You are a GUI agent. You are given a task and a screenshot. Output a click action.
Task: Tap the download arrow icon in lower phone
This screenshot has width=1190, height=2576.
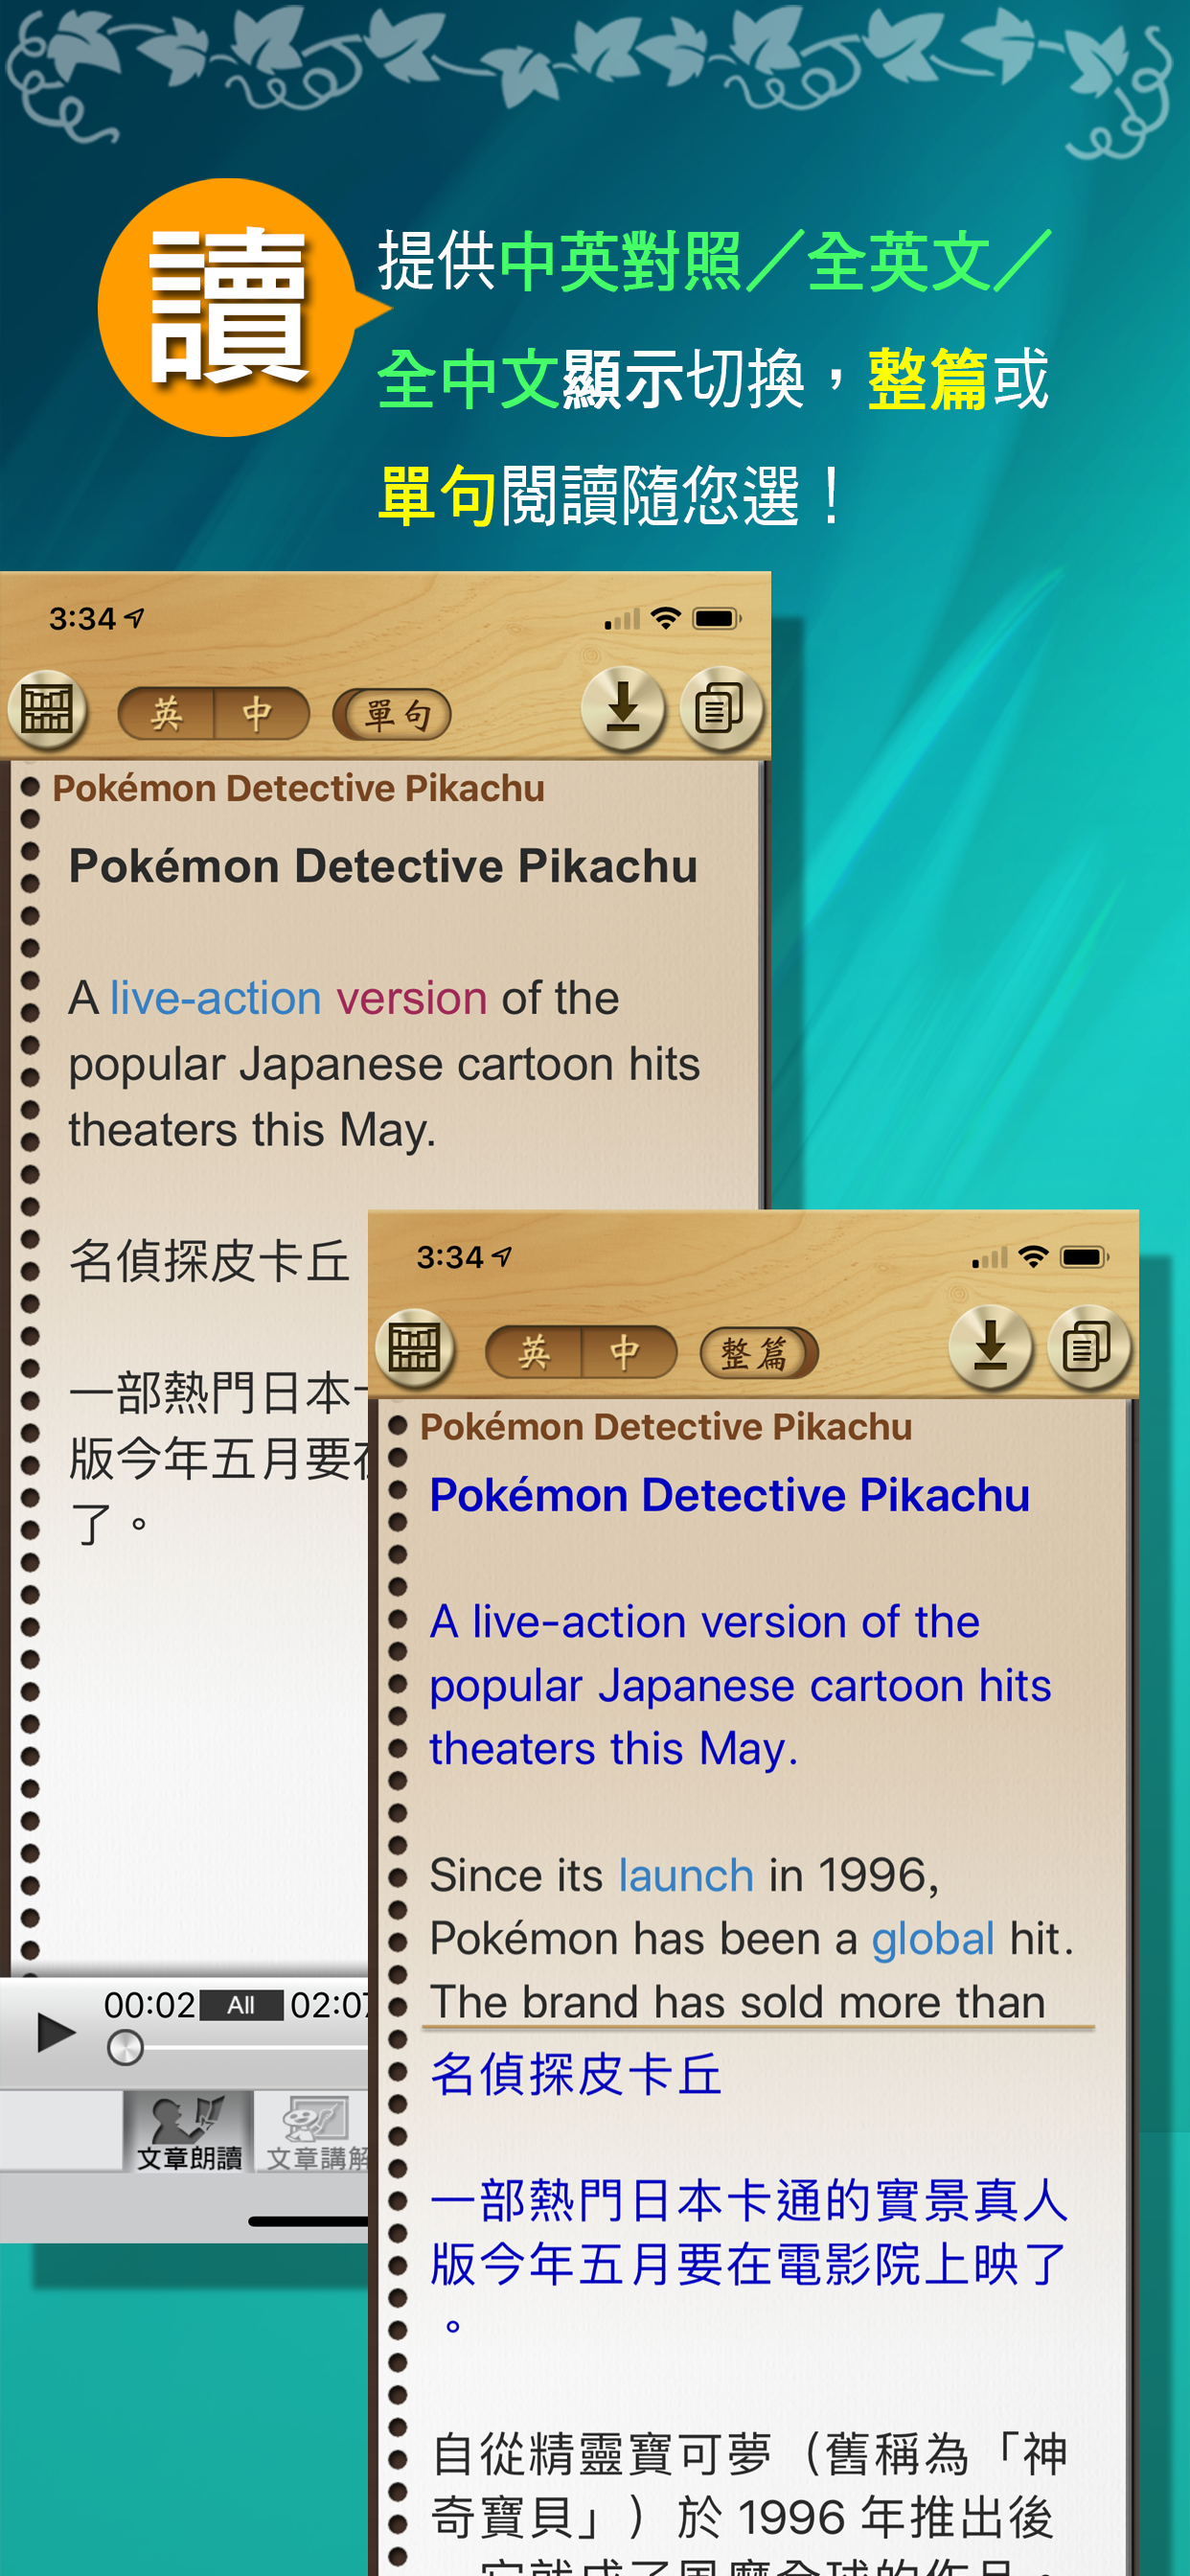click(990, 1348)
